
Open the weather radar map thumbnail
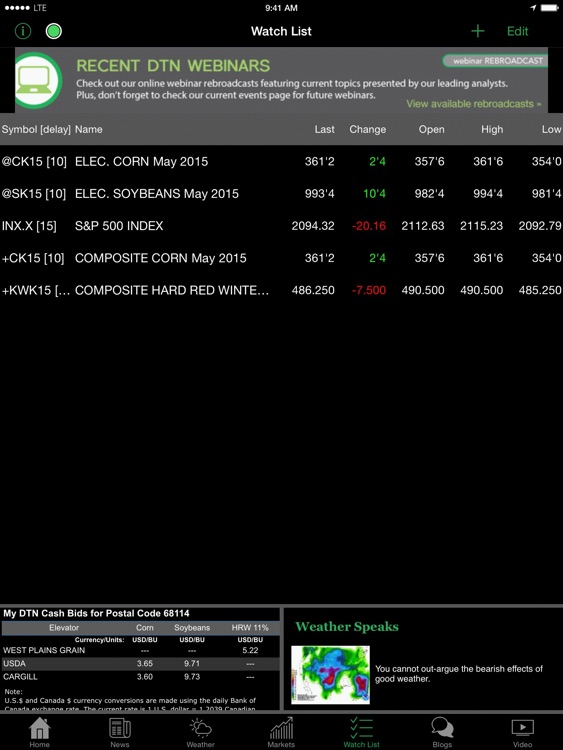point(330,674)
